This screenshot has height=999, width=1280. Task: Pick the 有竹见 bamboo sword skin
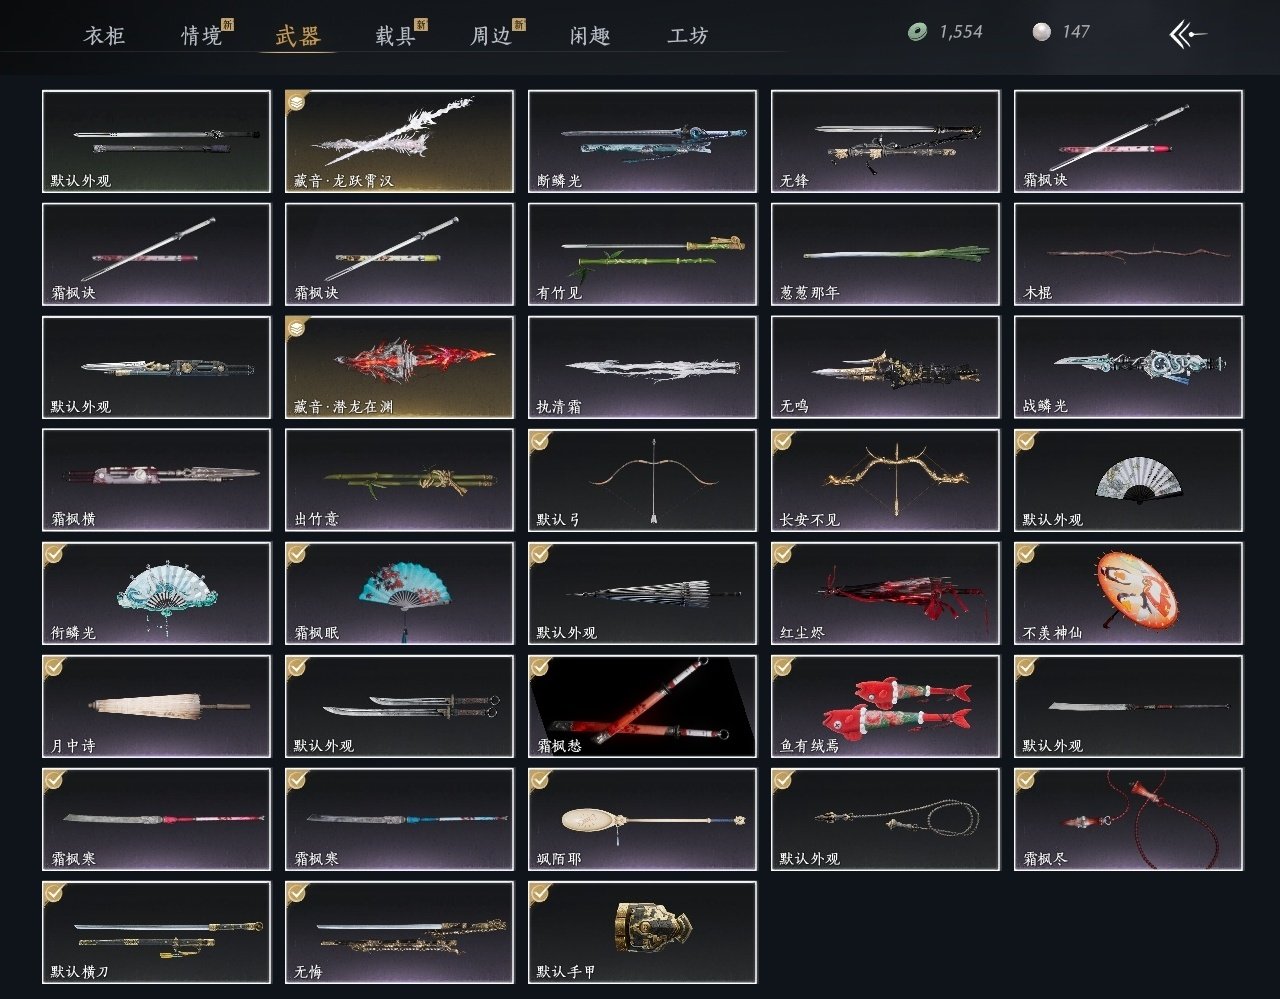[642, 254]
